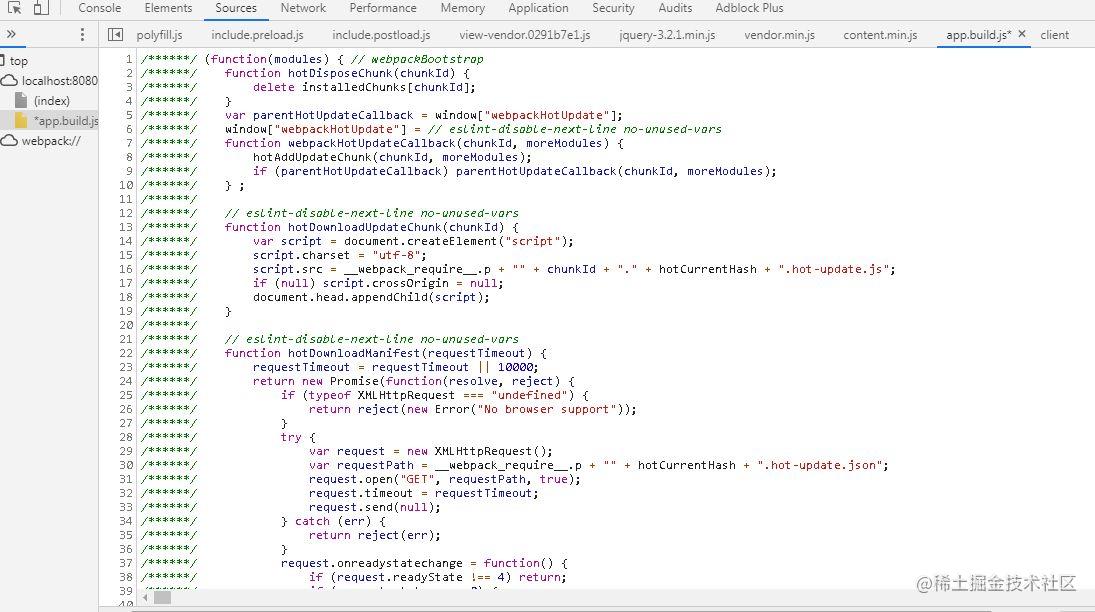
Task: Open the Network panel
Action: [303, 8]
